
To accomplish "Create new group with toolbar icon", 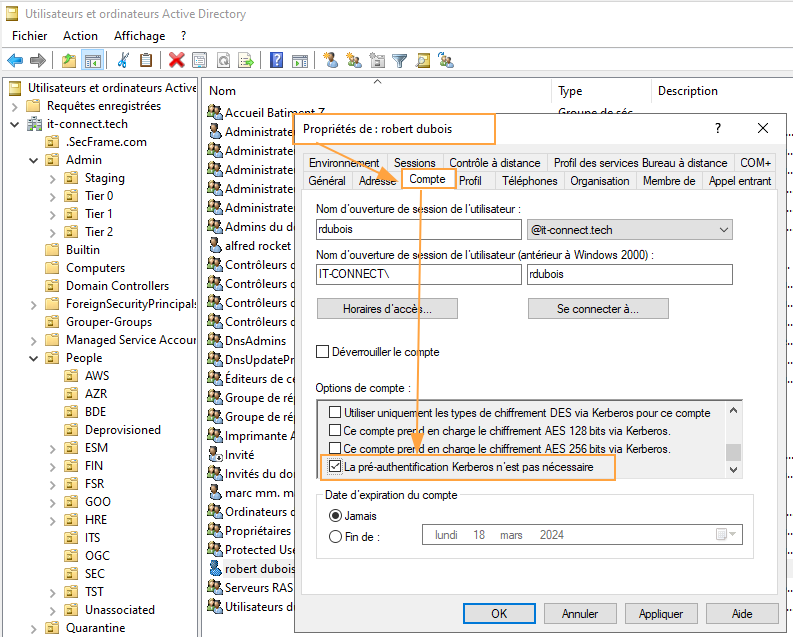I will pyautogui.click(x=354, y=61).
